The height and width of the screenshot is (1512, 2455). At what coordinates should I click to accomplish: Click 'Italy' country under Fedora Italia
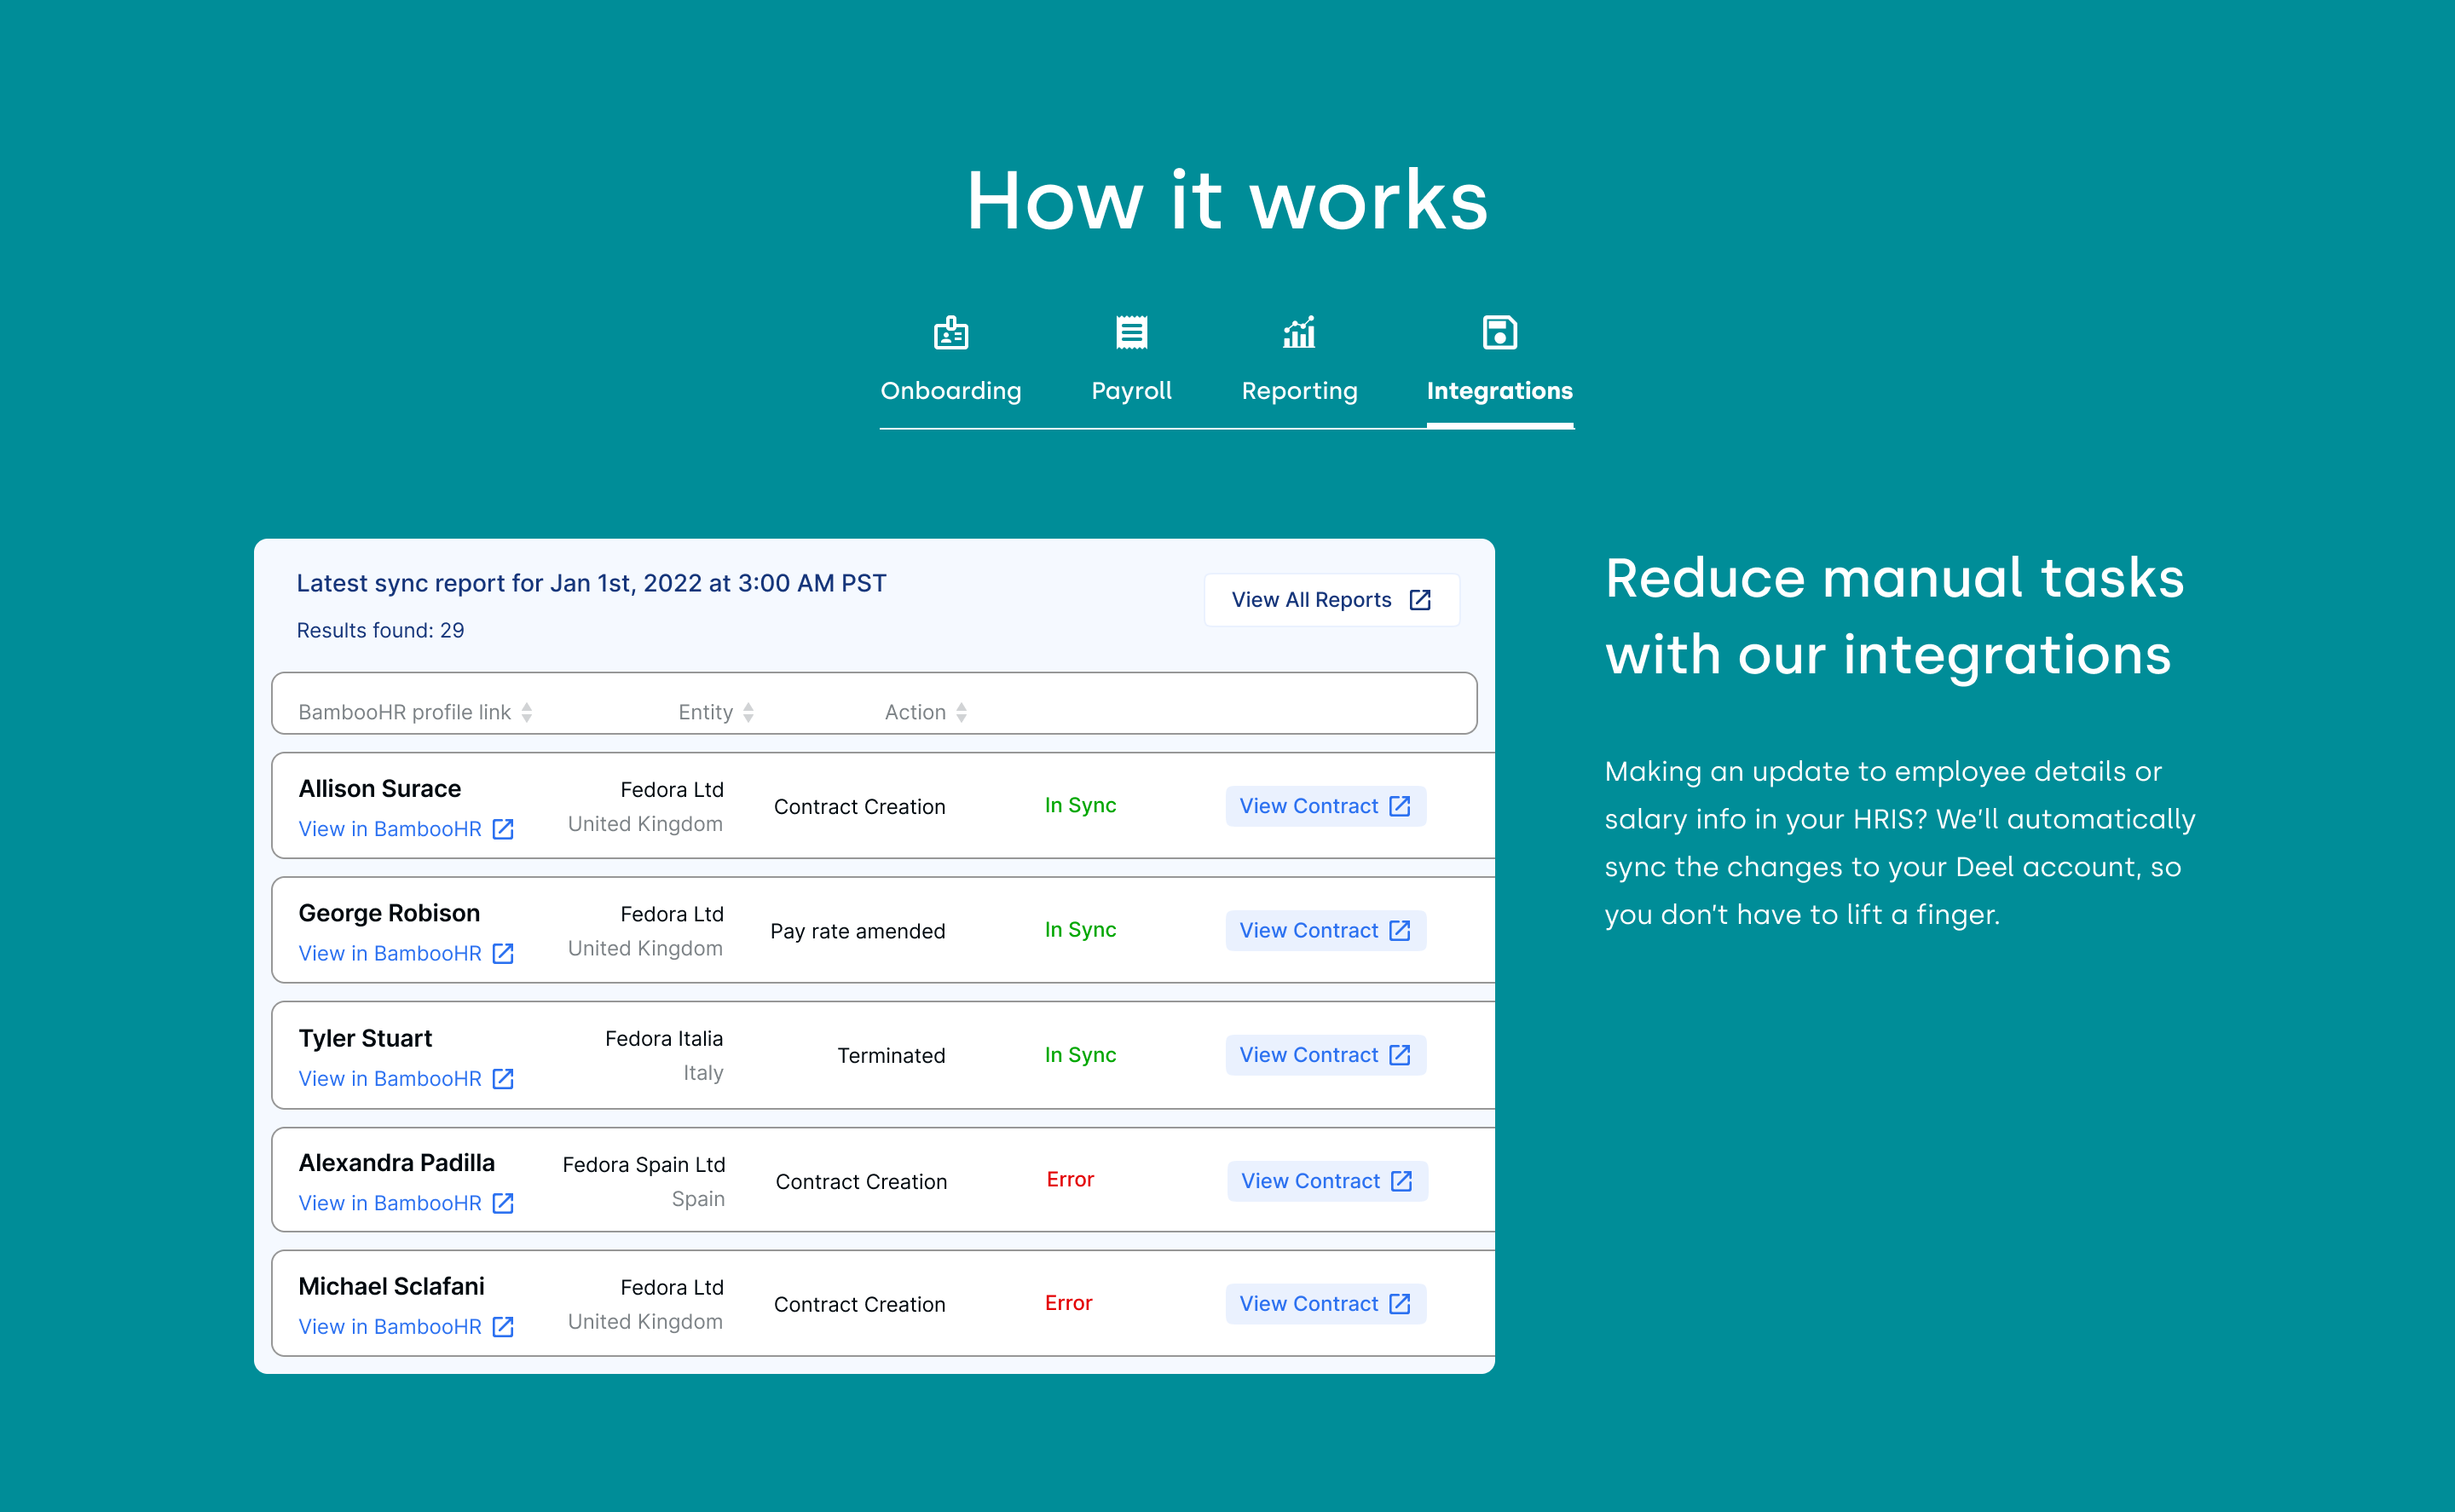(x=703, y=1073)
